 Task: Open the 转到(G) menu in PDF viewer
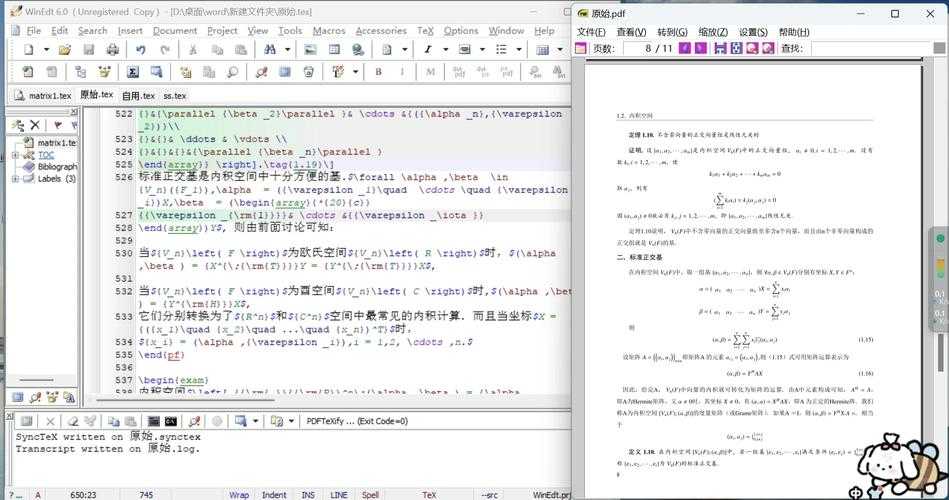tap(672, 32)
